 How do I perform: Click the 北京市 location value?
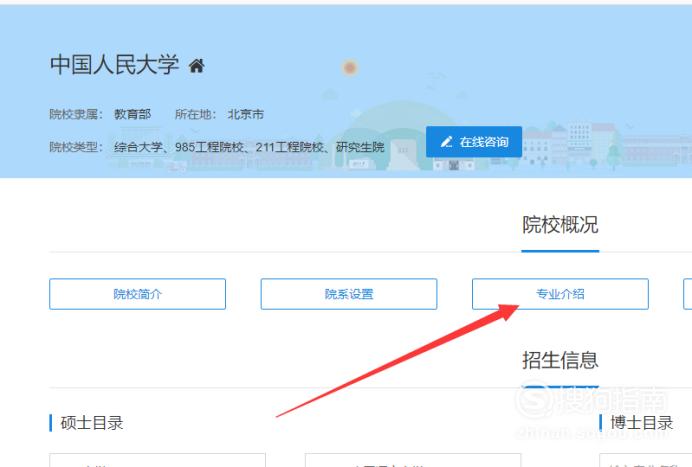(245, 114)
